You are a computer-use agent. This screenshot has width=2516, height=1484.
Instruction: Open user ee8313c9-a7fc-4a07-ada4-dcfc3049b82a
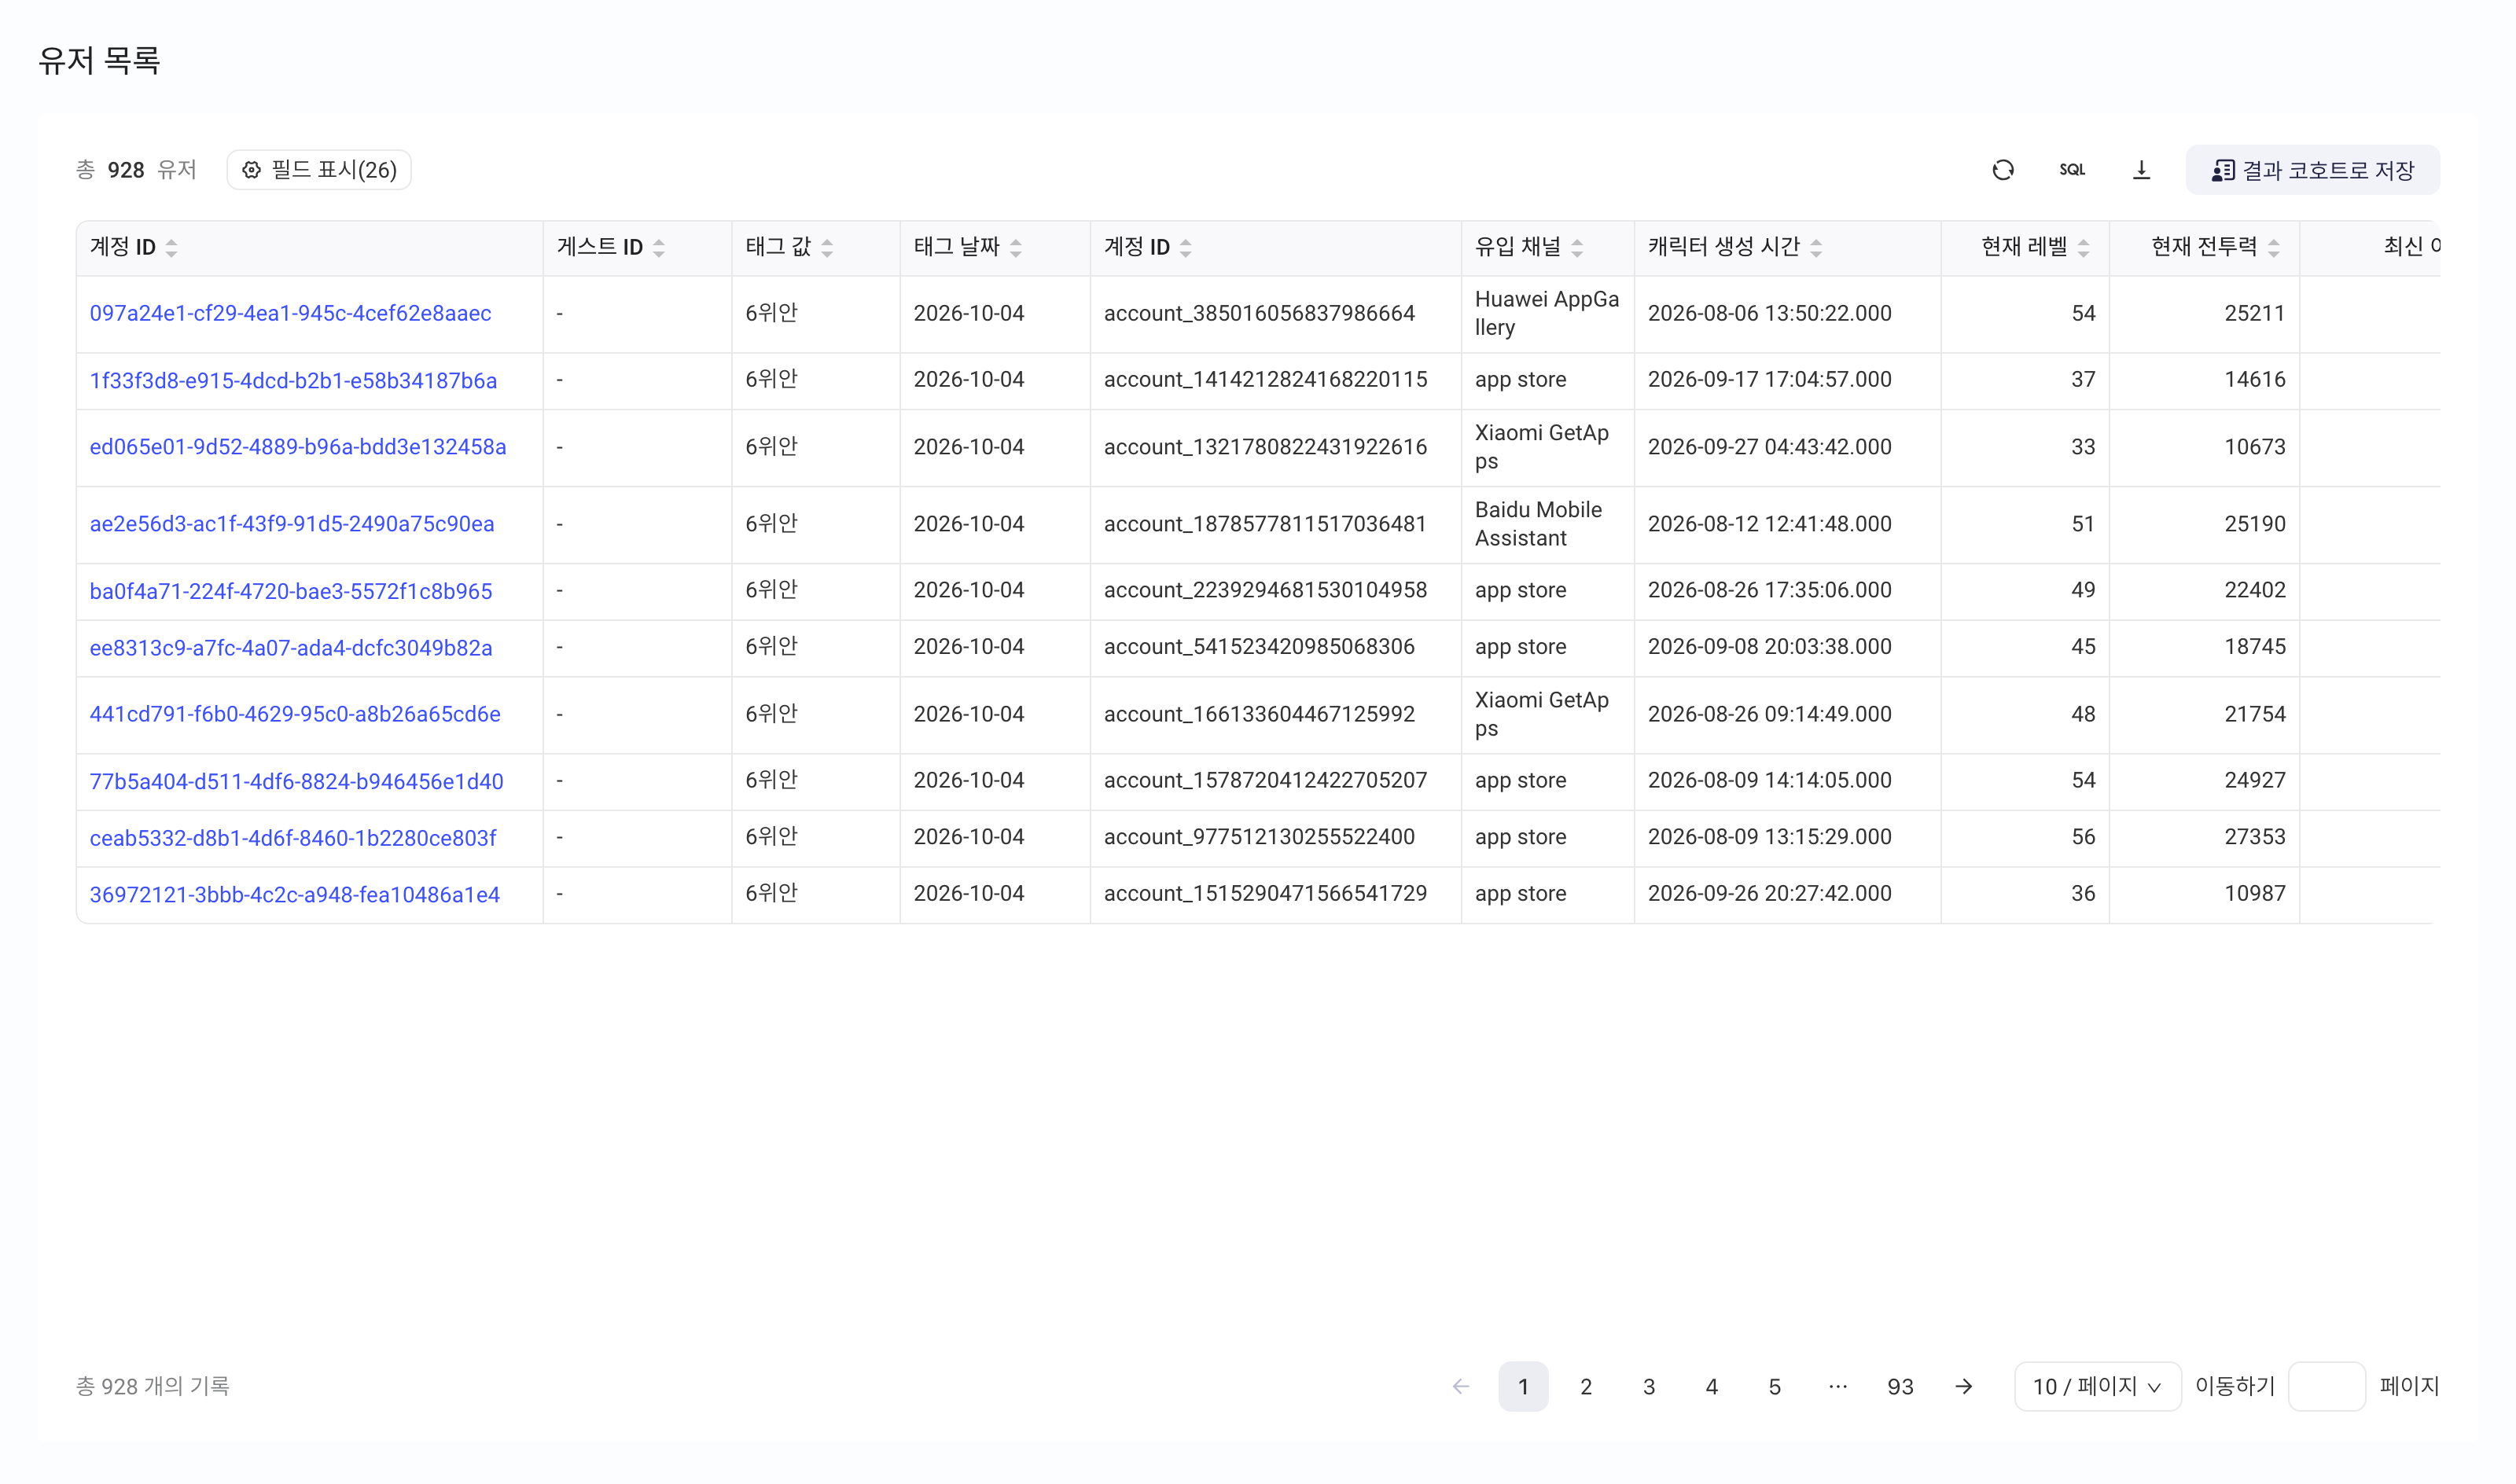291,648
